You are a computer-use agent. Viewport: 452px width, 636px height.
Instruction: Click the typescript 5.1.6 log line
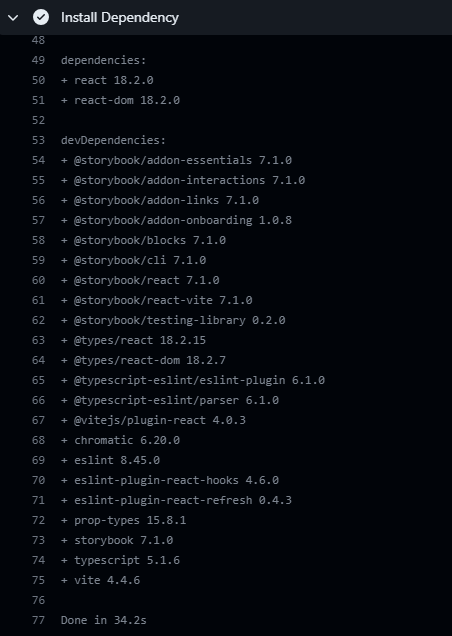click(x=121, y=560)
